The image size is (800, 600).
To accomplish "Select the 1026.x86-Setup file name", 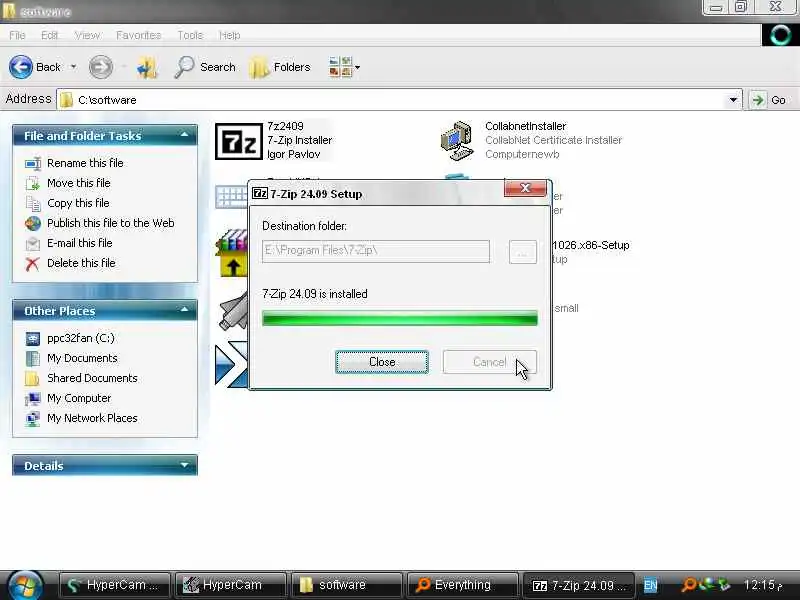I will click(591, 245).
